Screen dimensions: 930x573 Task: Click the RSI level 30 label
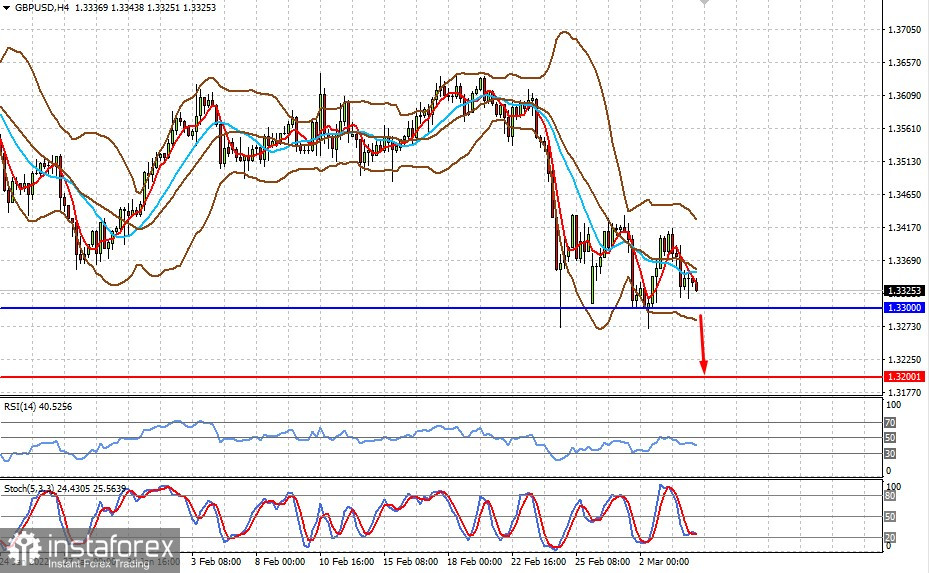[x=890, y=454]
